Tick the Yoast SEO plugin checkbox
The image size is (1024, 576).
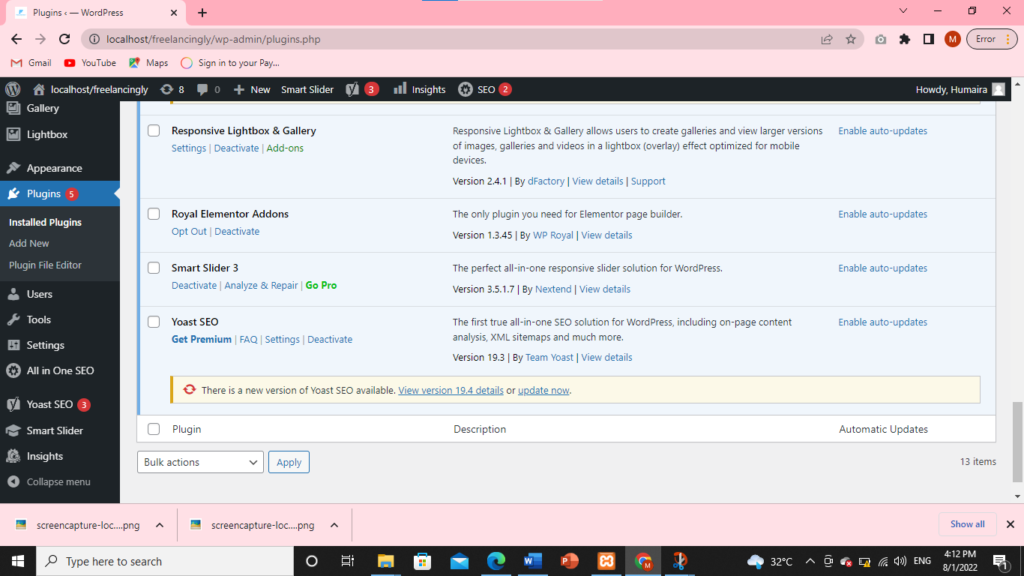point(153,322)
